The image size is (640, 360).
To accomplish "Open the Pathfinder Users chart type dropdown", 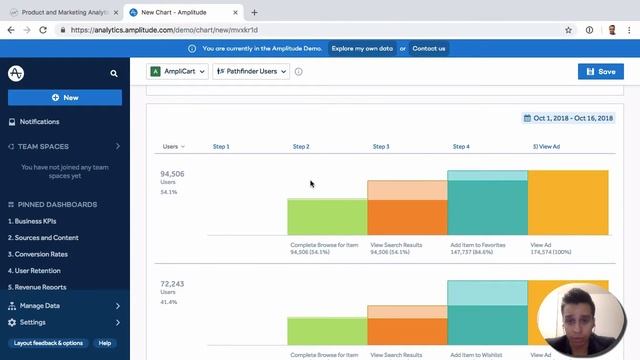I will point(251,71).
